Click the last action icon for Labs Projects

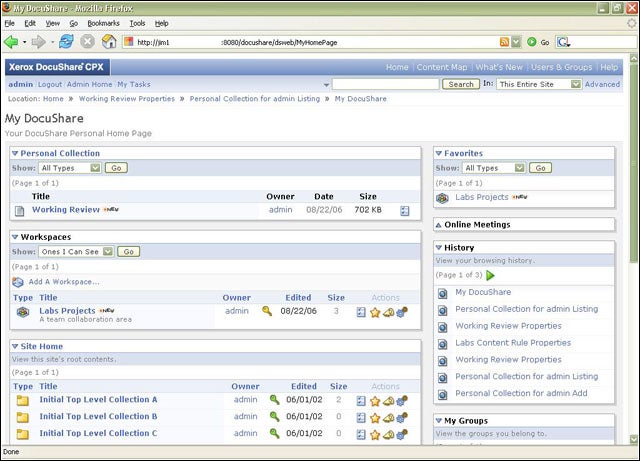(x=402, y=312)
